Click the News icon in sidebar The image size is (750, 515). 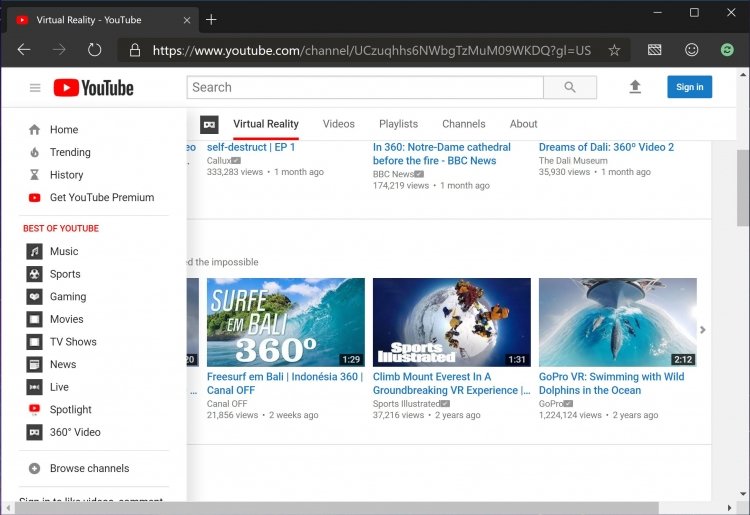pyautogui.click(x=34, y=364)
